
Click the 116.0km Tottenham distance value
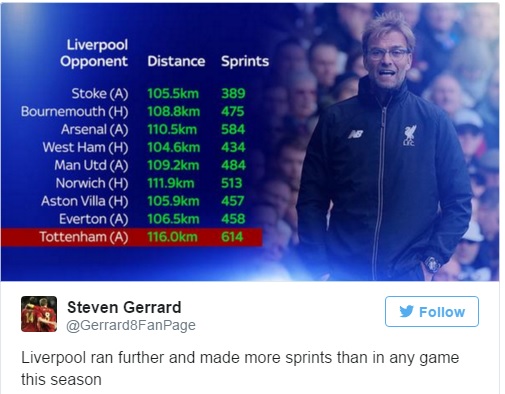coord(172,237)
